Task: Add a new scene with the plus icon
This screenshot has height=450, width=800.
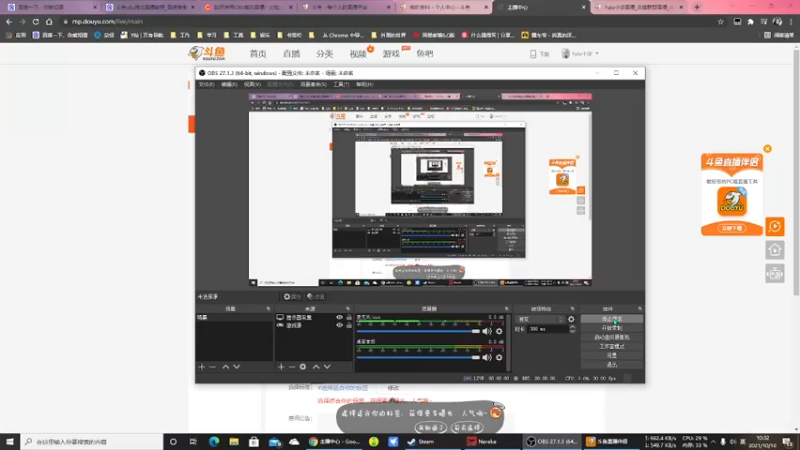Action: pyautogui.click(x=202, y=367)
